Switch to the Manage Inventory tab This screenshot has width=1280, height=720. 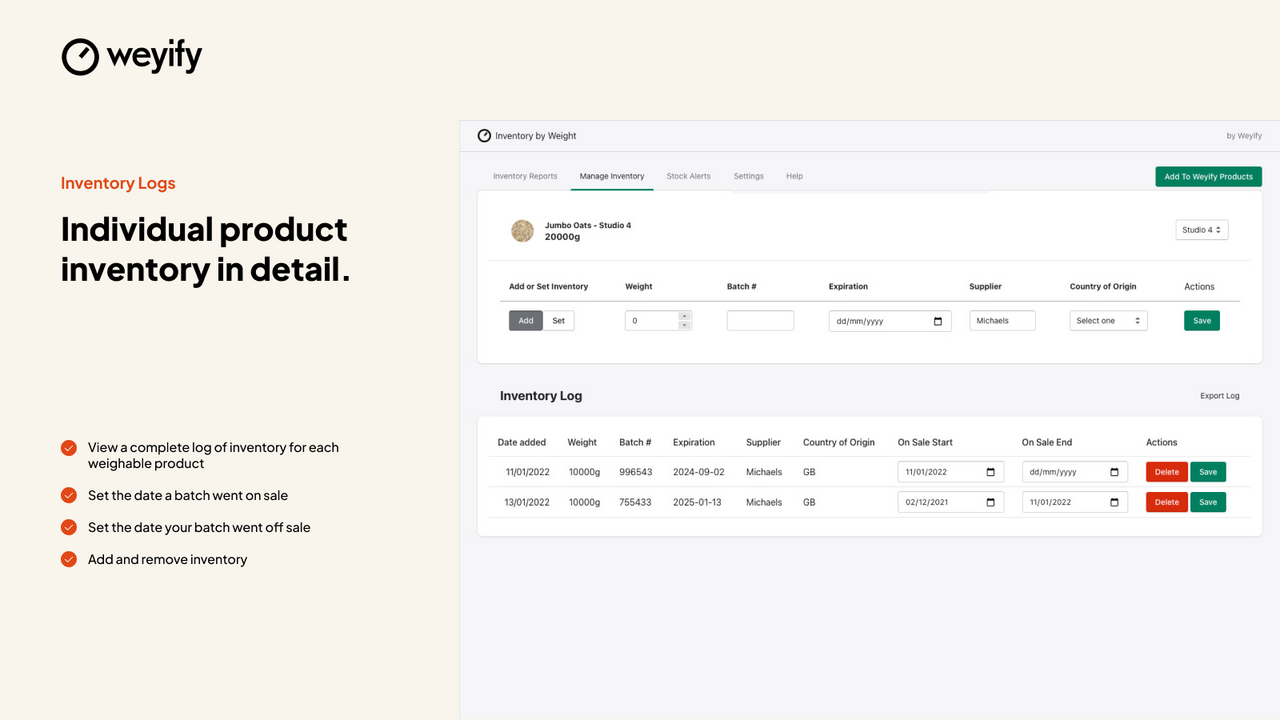pos(612,176)
